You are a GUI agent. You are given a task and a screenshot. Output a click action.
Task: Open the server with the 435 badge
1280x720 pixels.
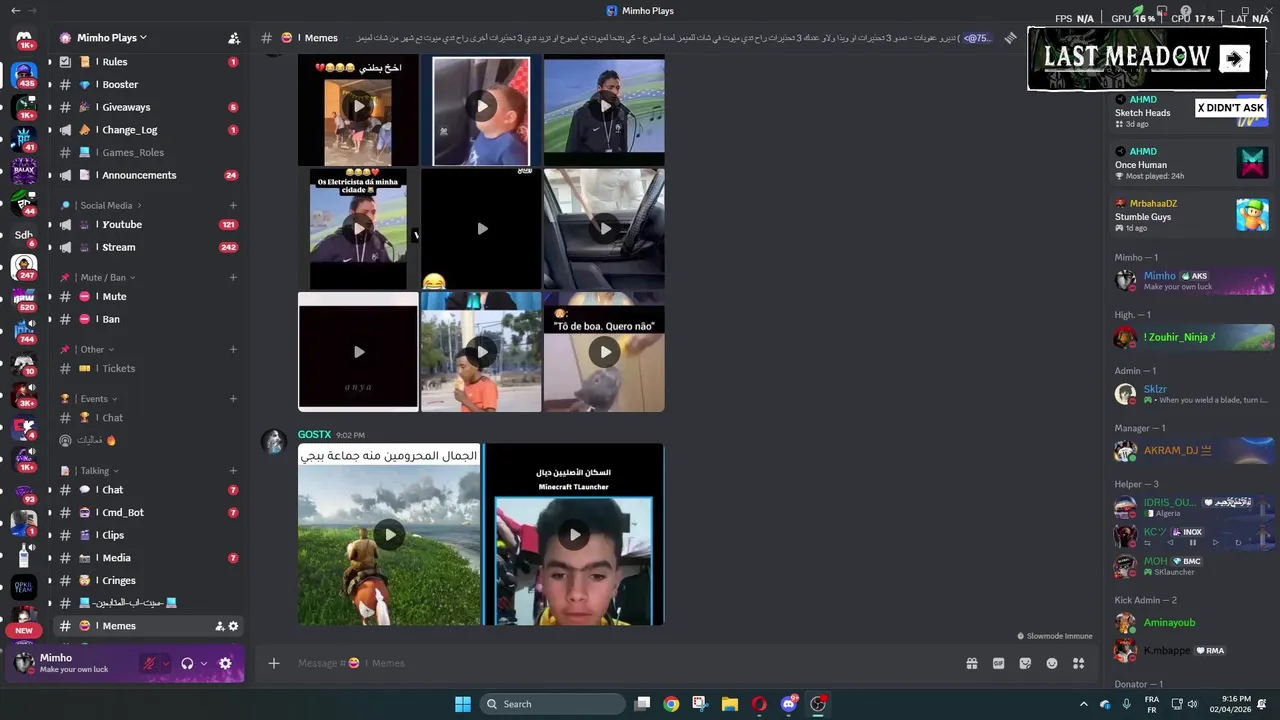[x=24, y=75]
